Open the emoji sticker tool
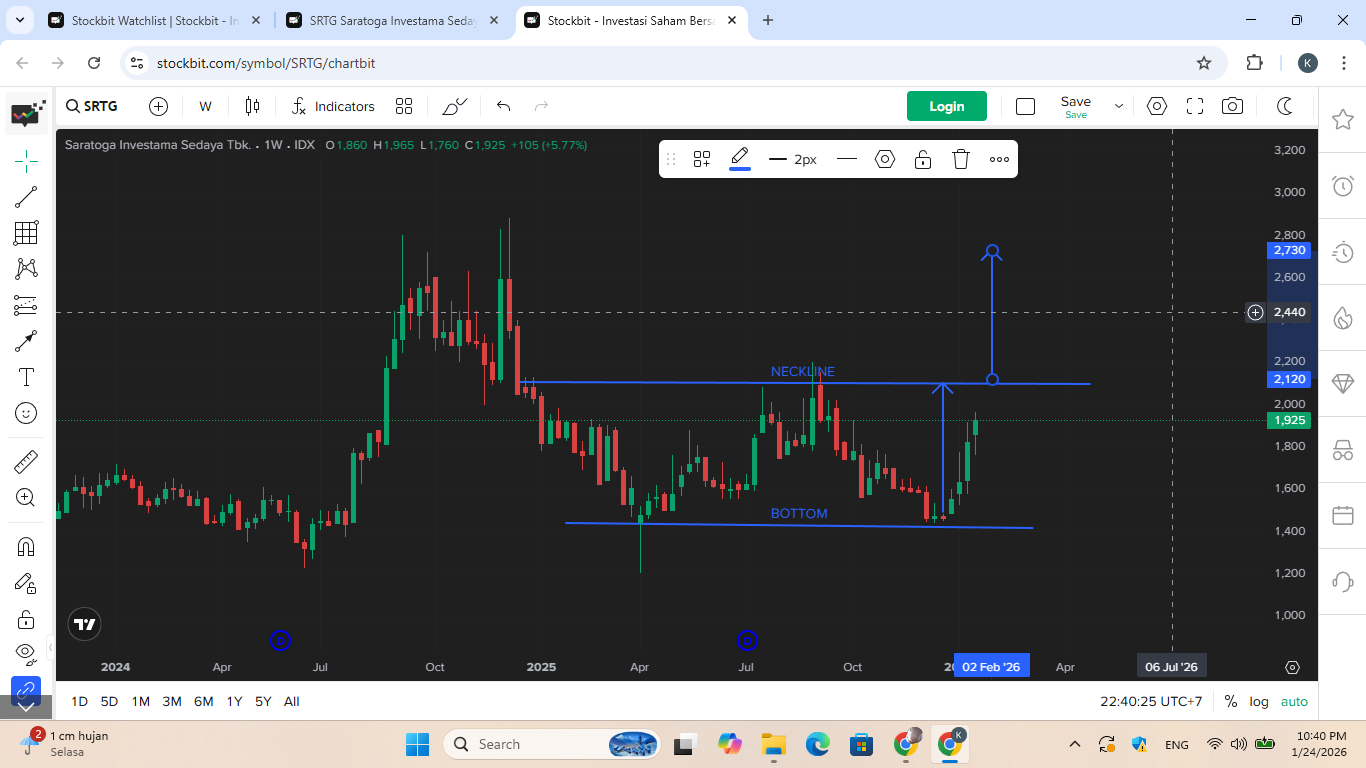 pyautogui.click(x=26, y=413)
